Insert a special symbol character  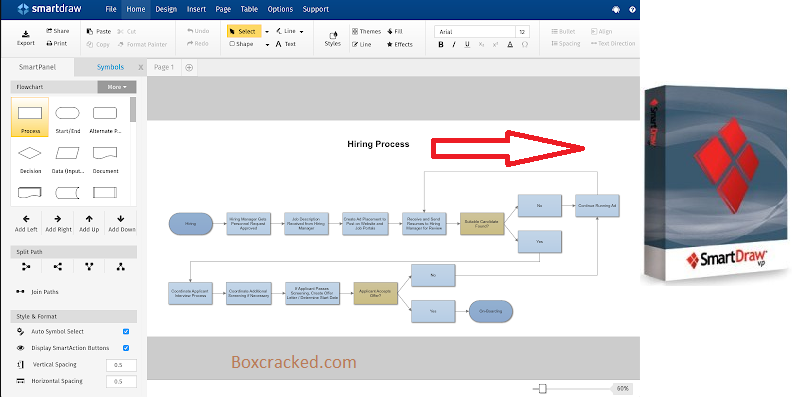525,44
